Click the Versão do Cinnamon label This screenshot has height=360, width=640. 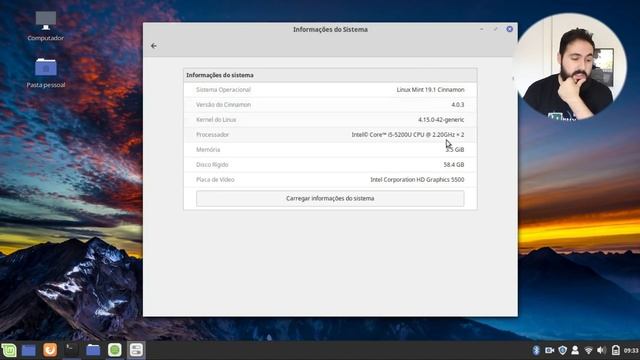tap(223, 104)
